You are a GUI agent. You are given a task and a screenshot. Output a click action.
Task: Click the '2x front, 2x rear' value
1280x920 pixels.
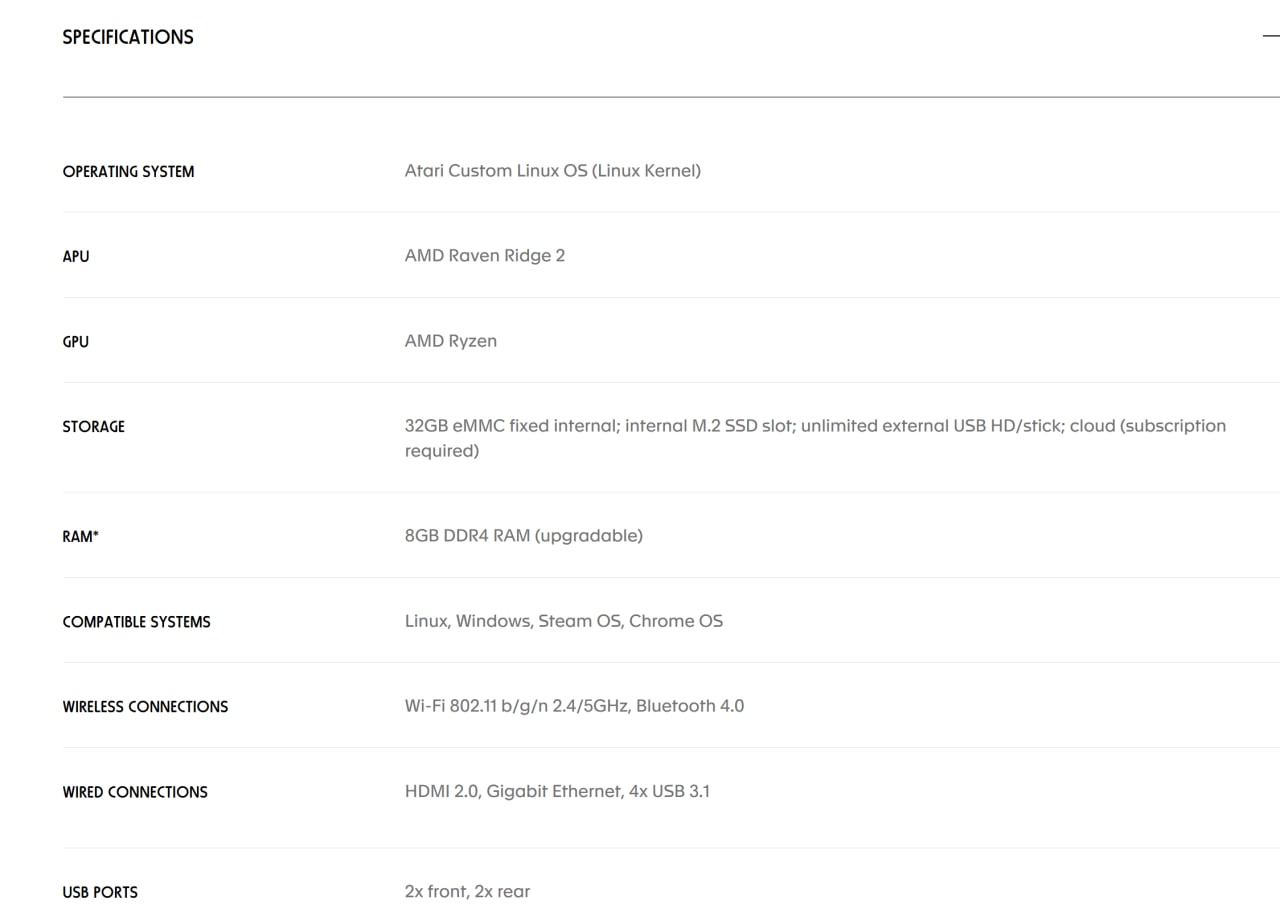(468, 891)
